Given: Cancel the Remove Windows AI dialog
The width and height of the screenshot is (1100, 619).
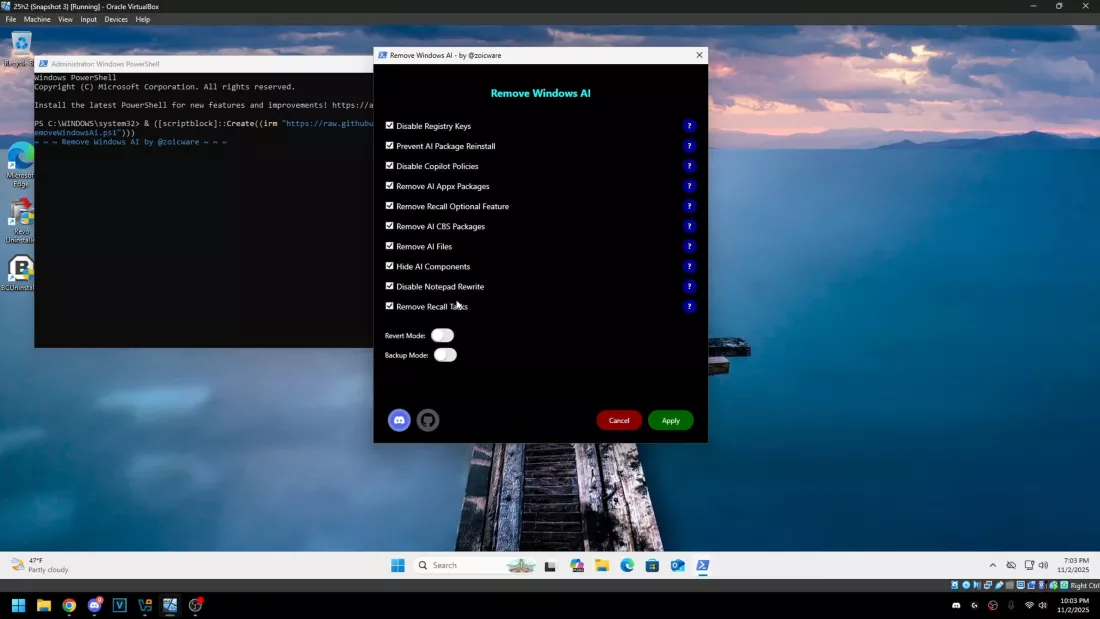Looking at the screenshot, I should coord(619,420).
